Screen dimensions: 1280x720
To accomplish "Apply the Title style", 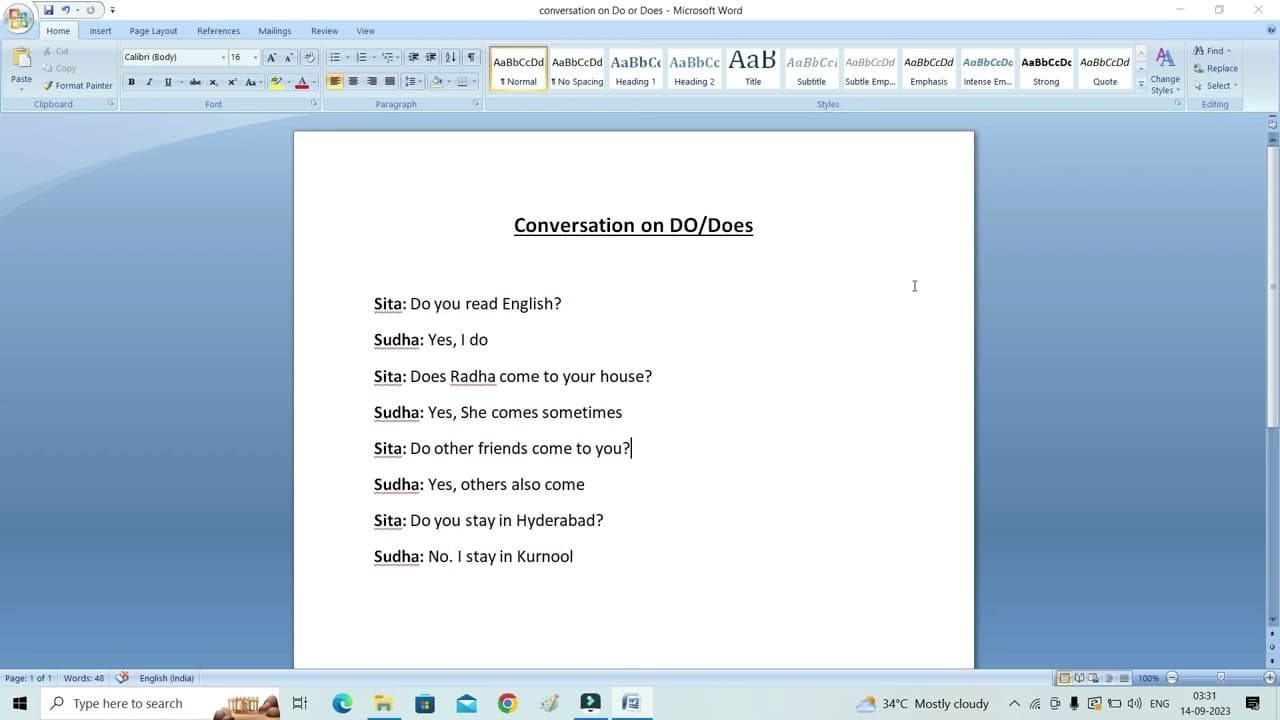I will (753, 69).
